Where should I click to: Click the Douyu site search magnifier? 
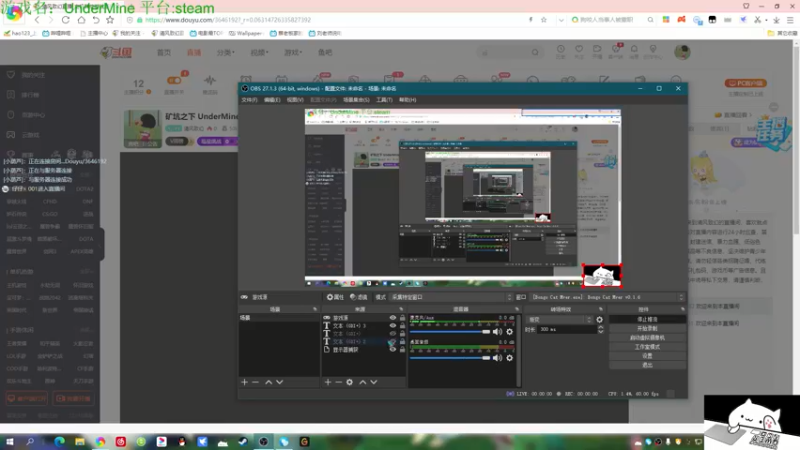(535, 52)
